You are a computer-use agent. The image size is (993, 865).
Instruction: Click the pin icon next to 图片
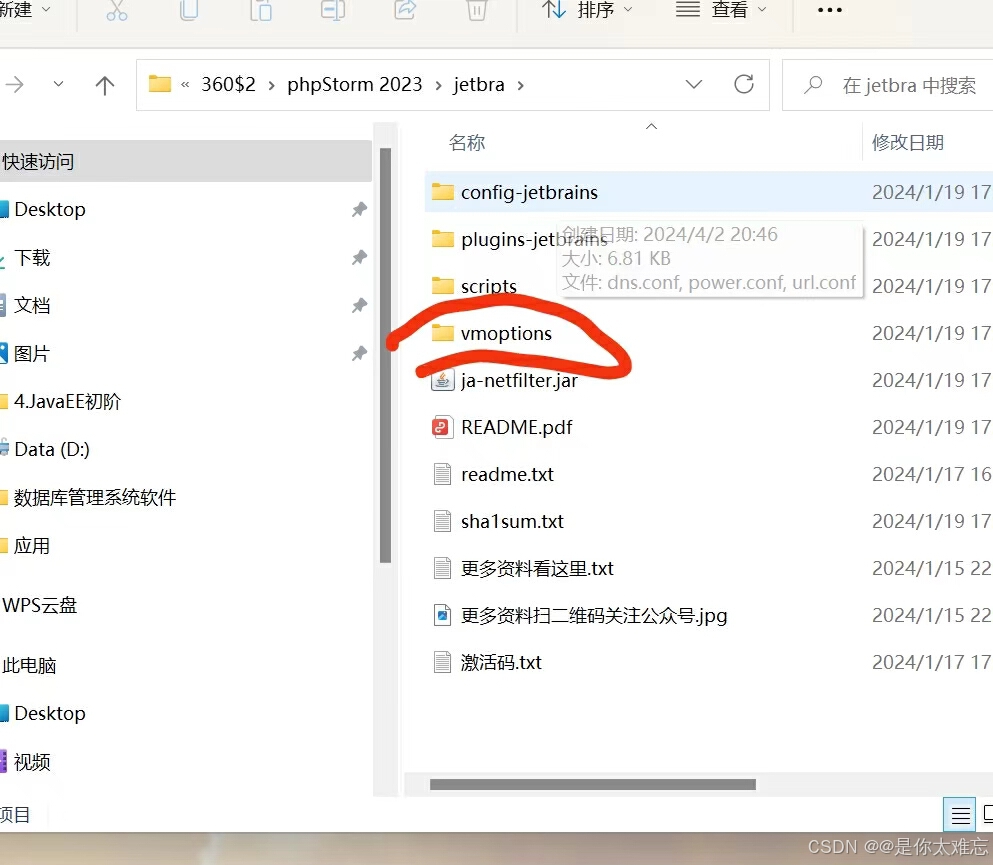pos(359,353)
